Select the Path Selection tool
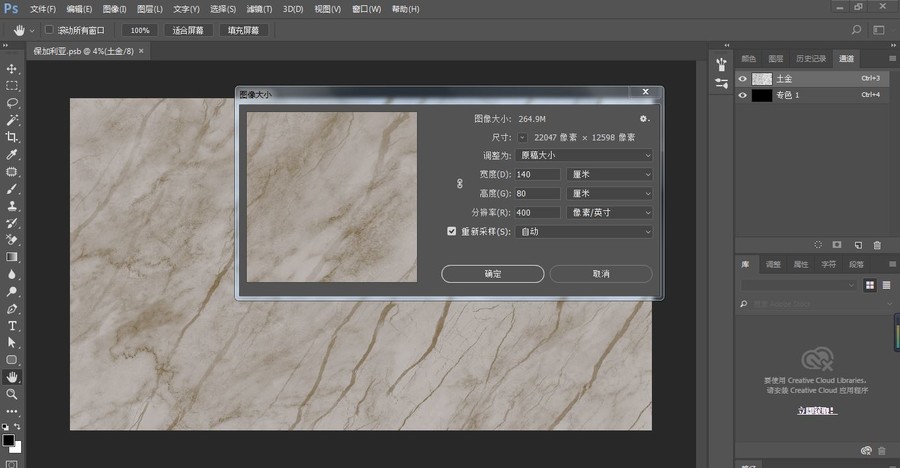Screen dimensions: 900x468 [x=11, y=343]
